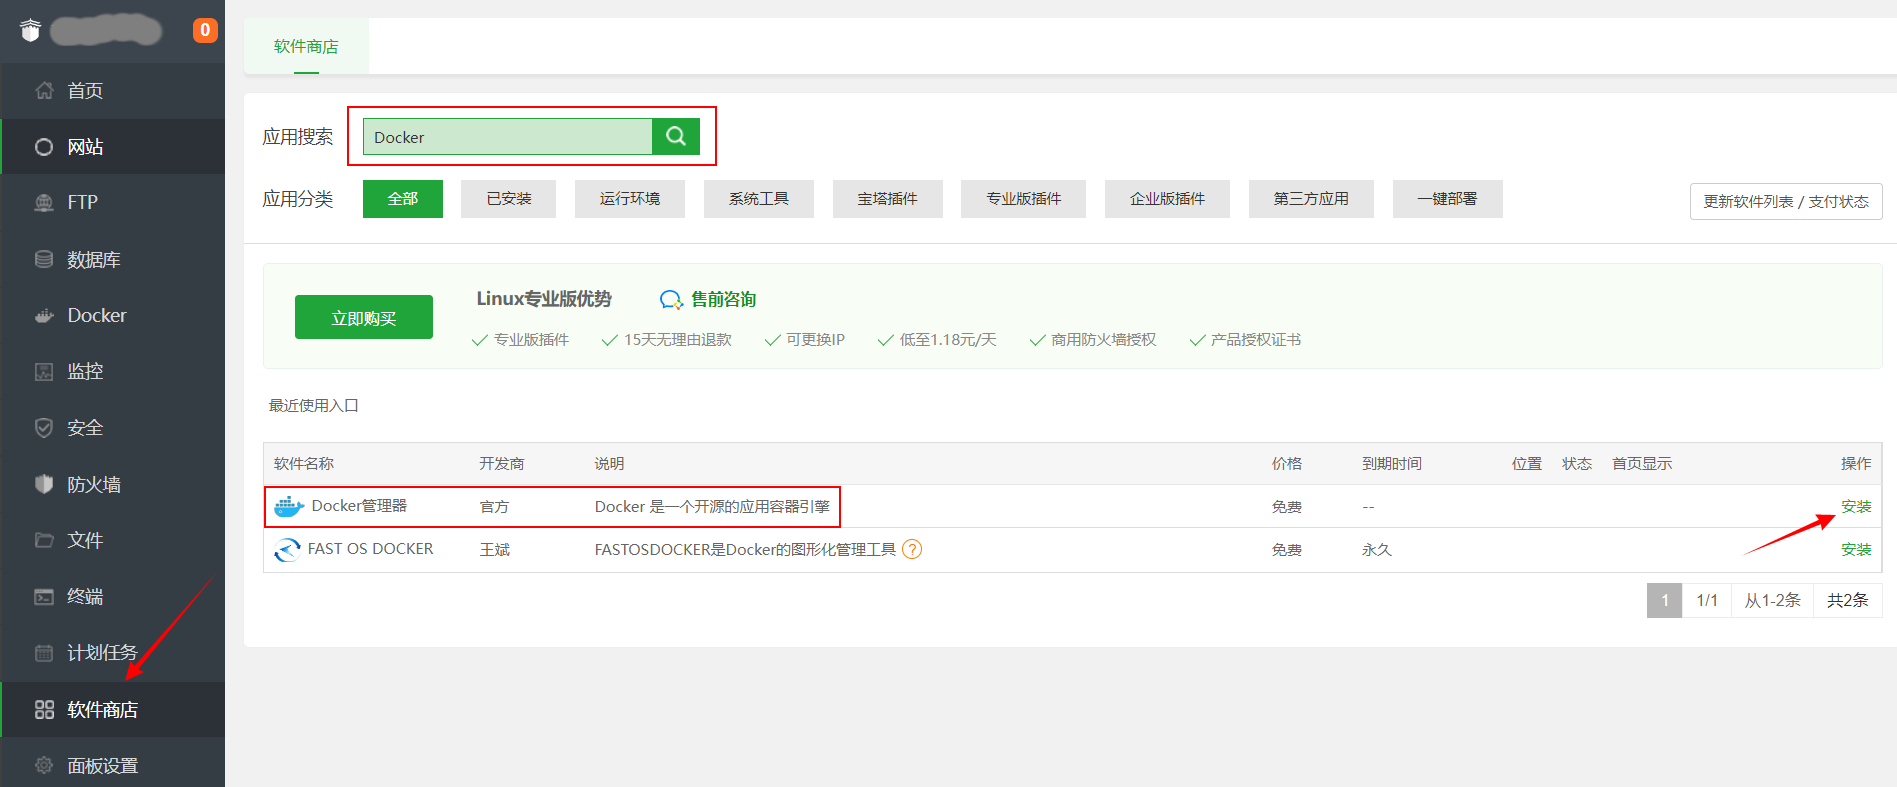This screenshot has height=787, width=1897.
Task: Click page number 1 in pagination
Action: pos(1664,600)
